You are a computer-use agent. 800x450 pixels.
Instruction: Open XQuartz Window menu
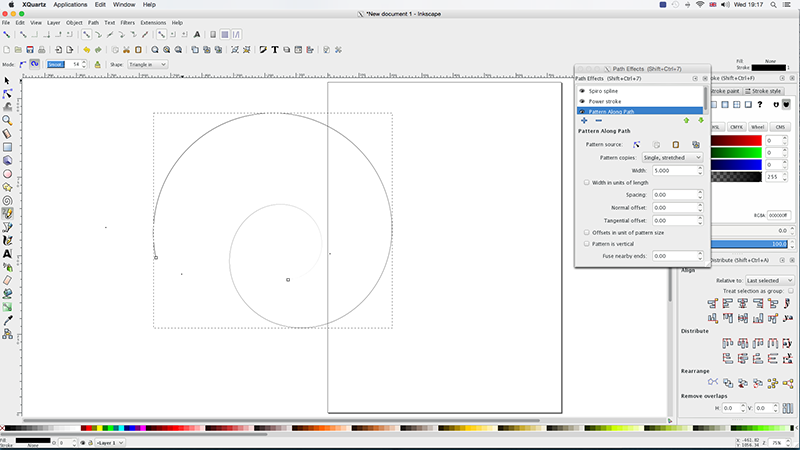coord(124,5)
